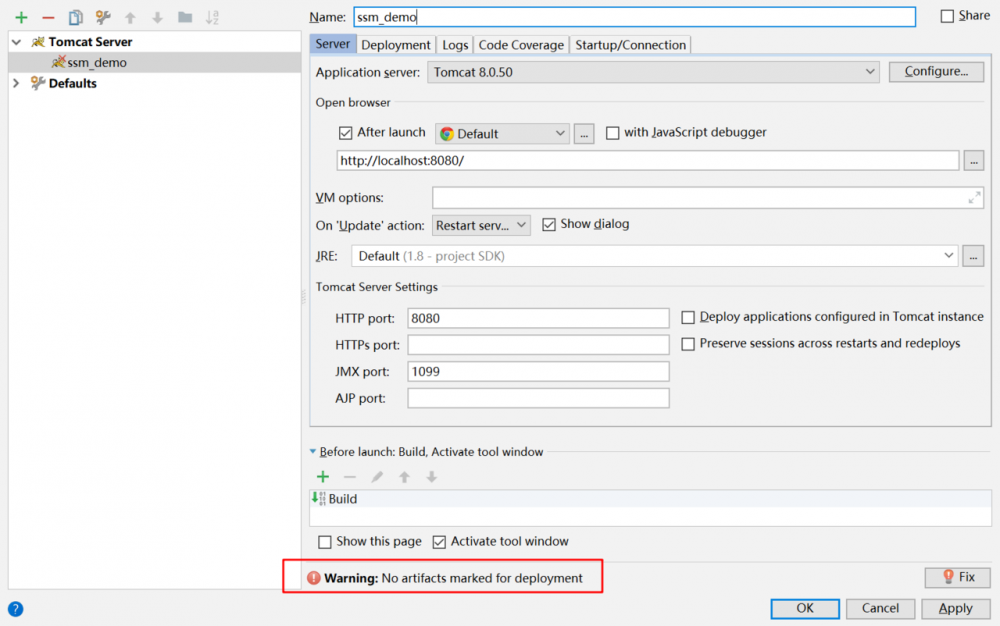Toggle the Share checkbox
Screen dimensions: 1000x626
click(x=948, y=16)
